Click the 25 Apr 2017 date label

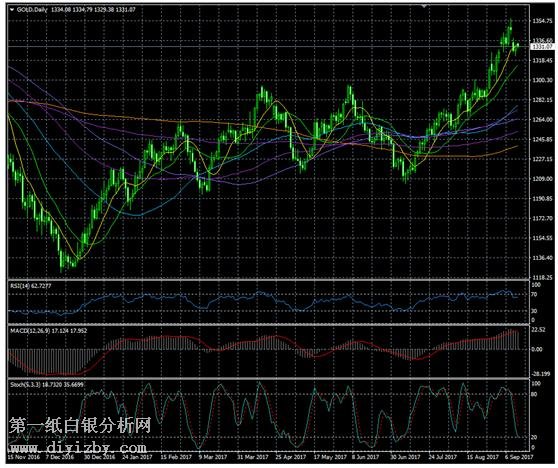(x=291, y=457)
